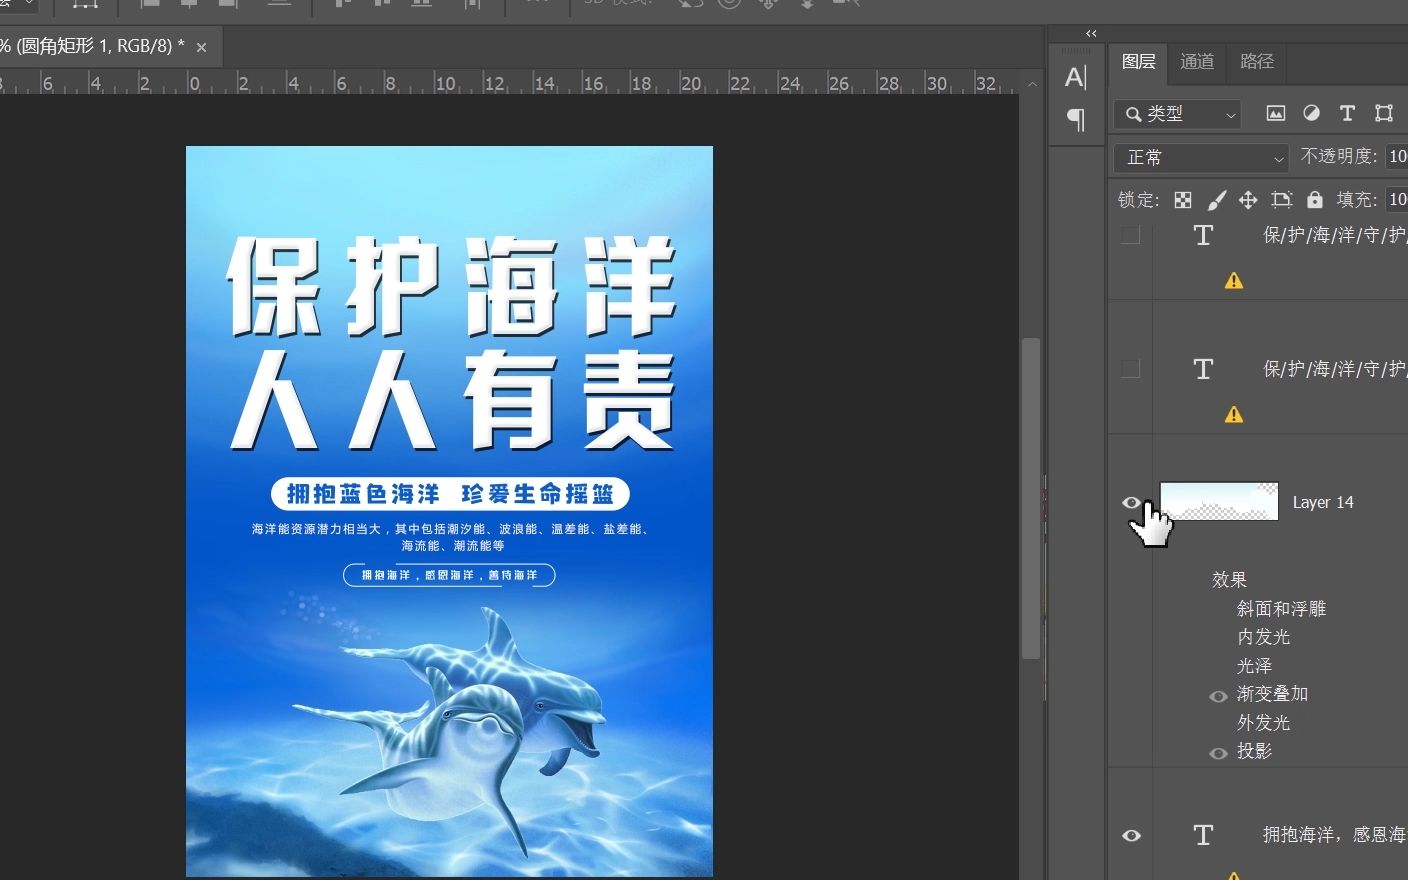Open the 渐变叠加 effect name
The width and height of the screenshot is (1408, 880).
pos(1272,694)
